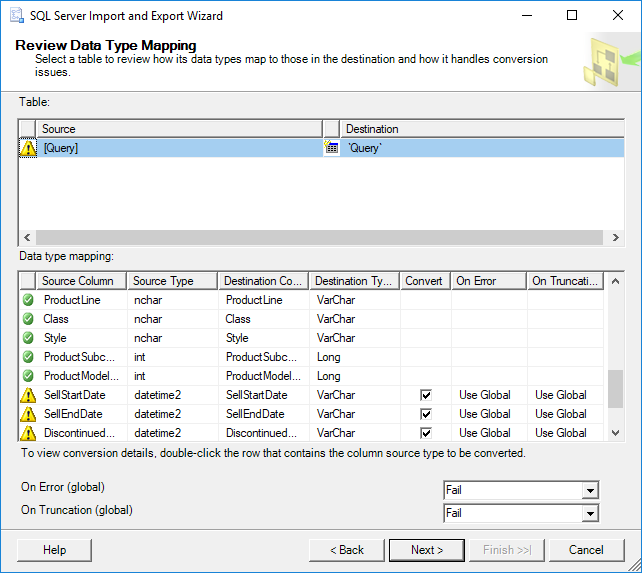Click the Source Type column header
Image resolution: width=642 pixels, height=573 pixels.
tap(172, 281)
